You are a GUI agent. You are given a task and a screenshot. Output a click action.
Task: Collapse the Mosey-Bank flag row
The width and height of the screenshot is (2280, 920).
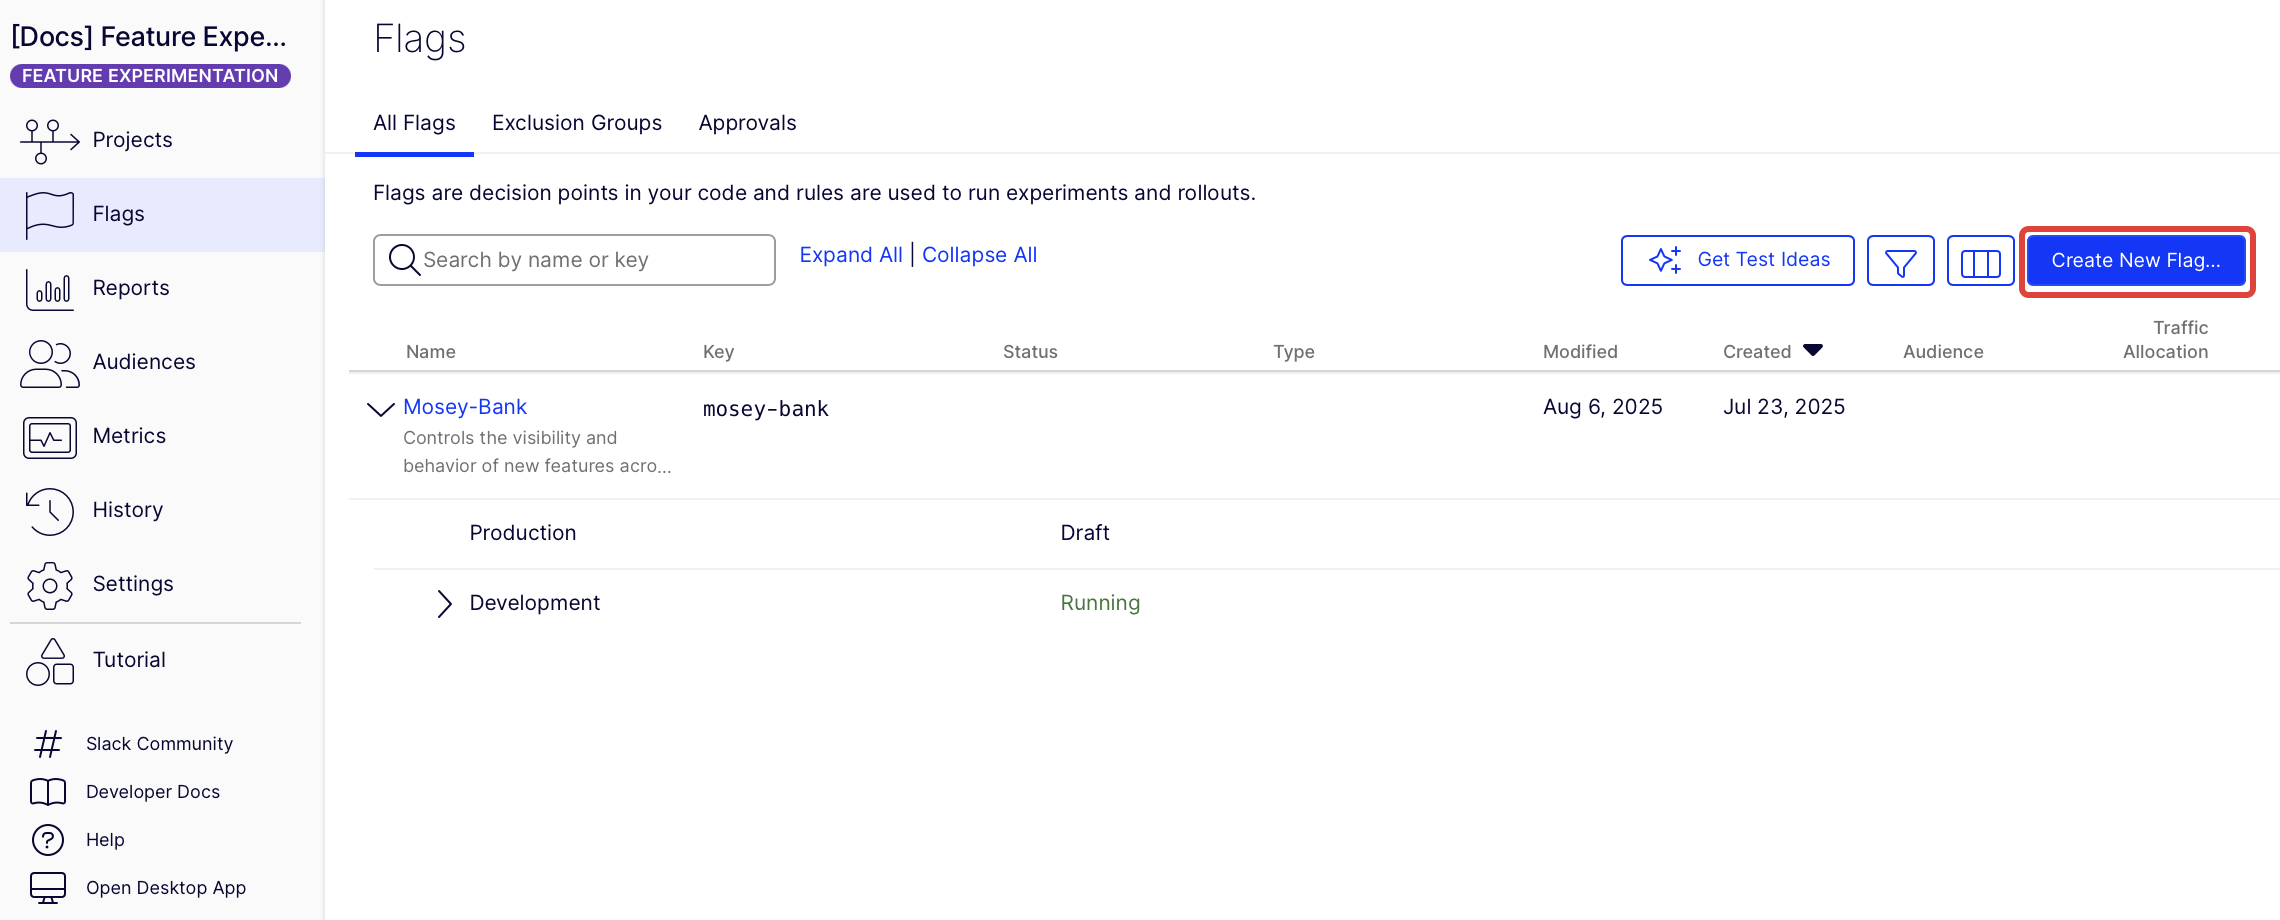coord(380,408)
